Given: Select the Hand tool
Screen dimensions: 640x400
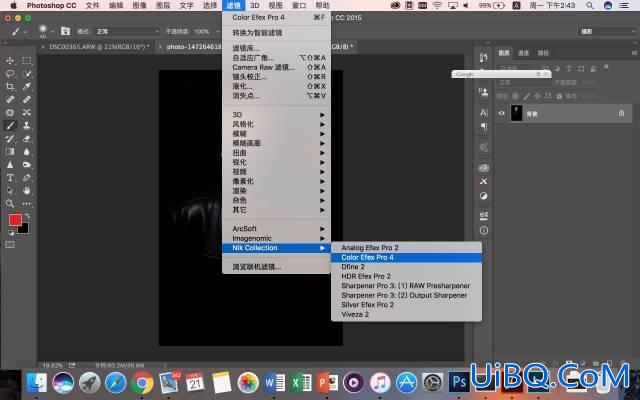Looking at the screenshot, I should point(27,191).
